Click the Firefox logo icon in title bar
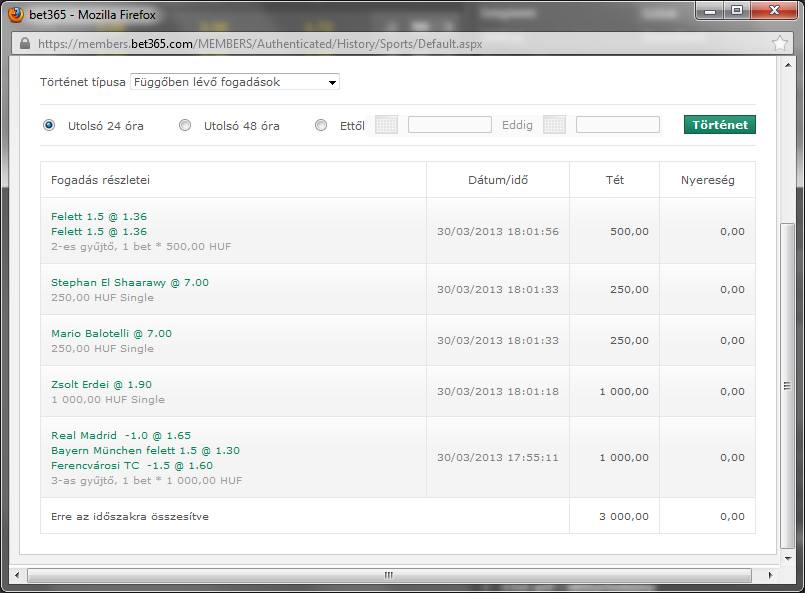Screen dimensions: 805x593 tap(16, 14)
